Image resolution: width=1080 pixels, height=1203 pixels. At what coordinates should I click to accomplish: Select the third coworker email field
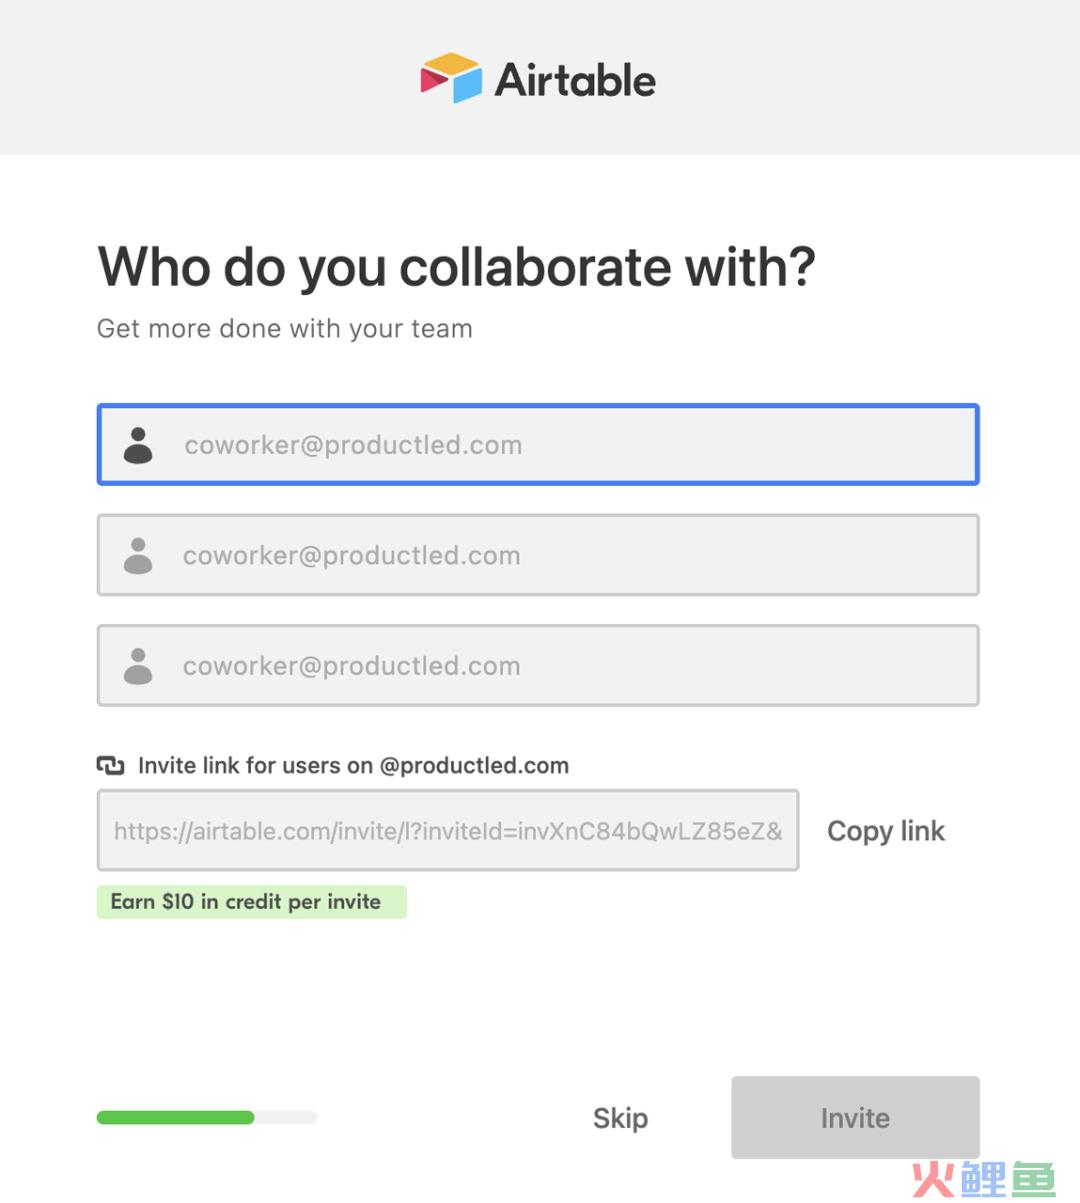538,666
